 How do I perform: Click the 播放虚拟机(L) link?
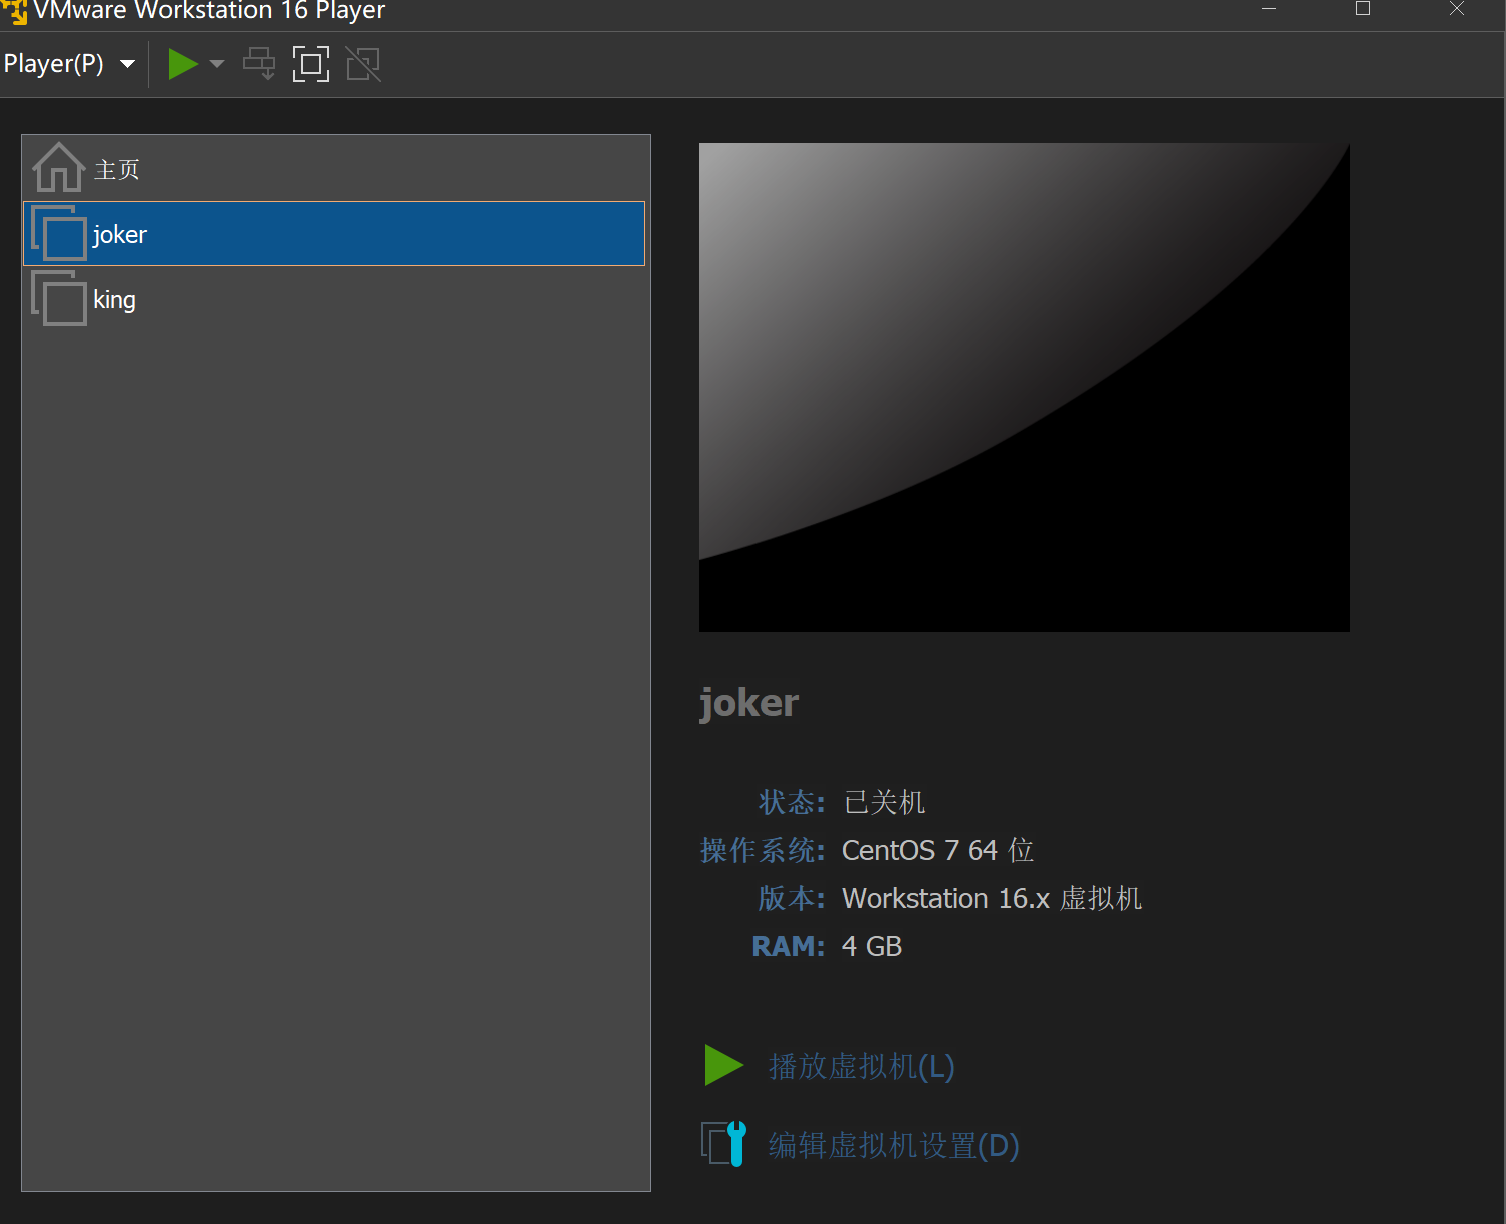(x=862, y=1066)
